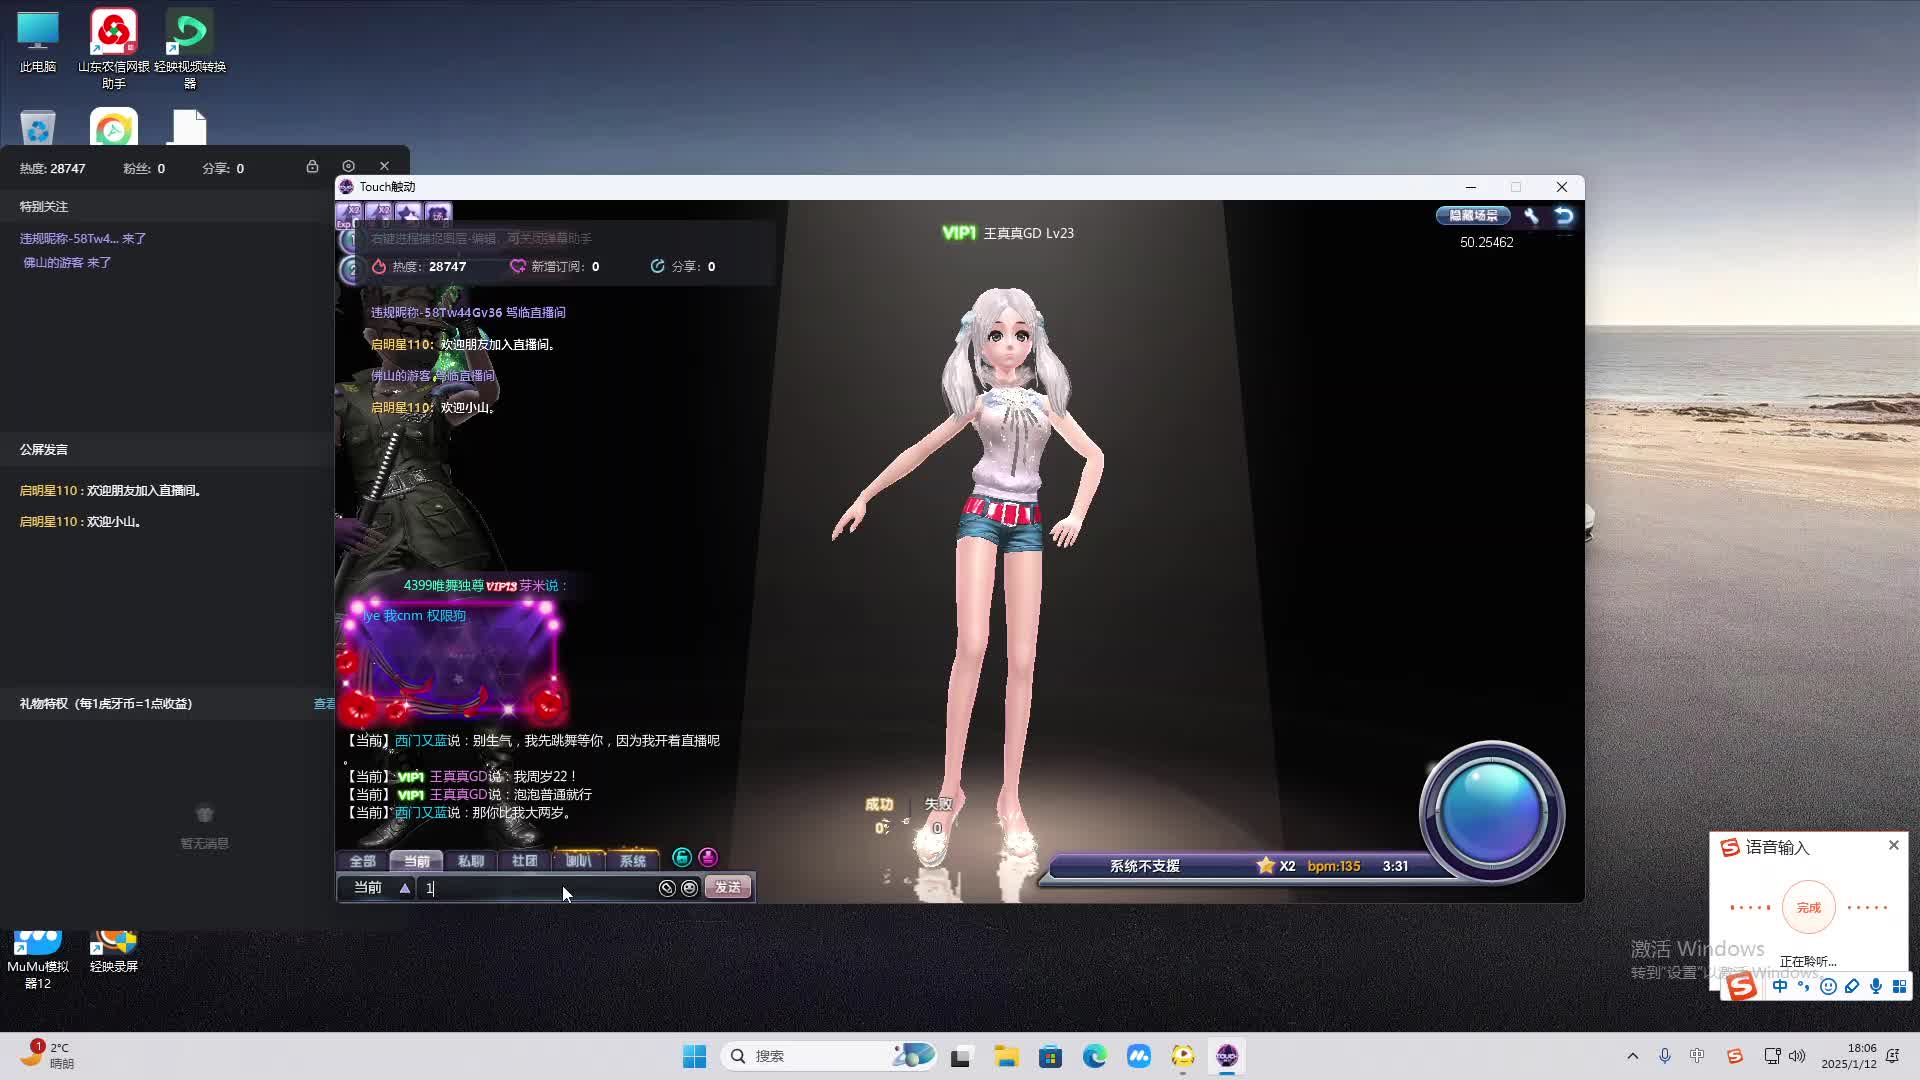This screenshot has height=1080, width=1920.
Task: Toggle the lock icon on stream panel
Action: [x=312, y=166]
